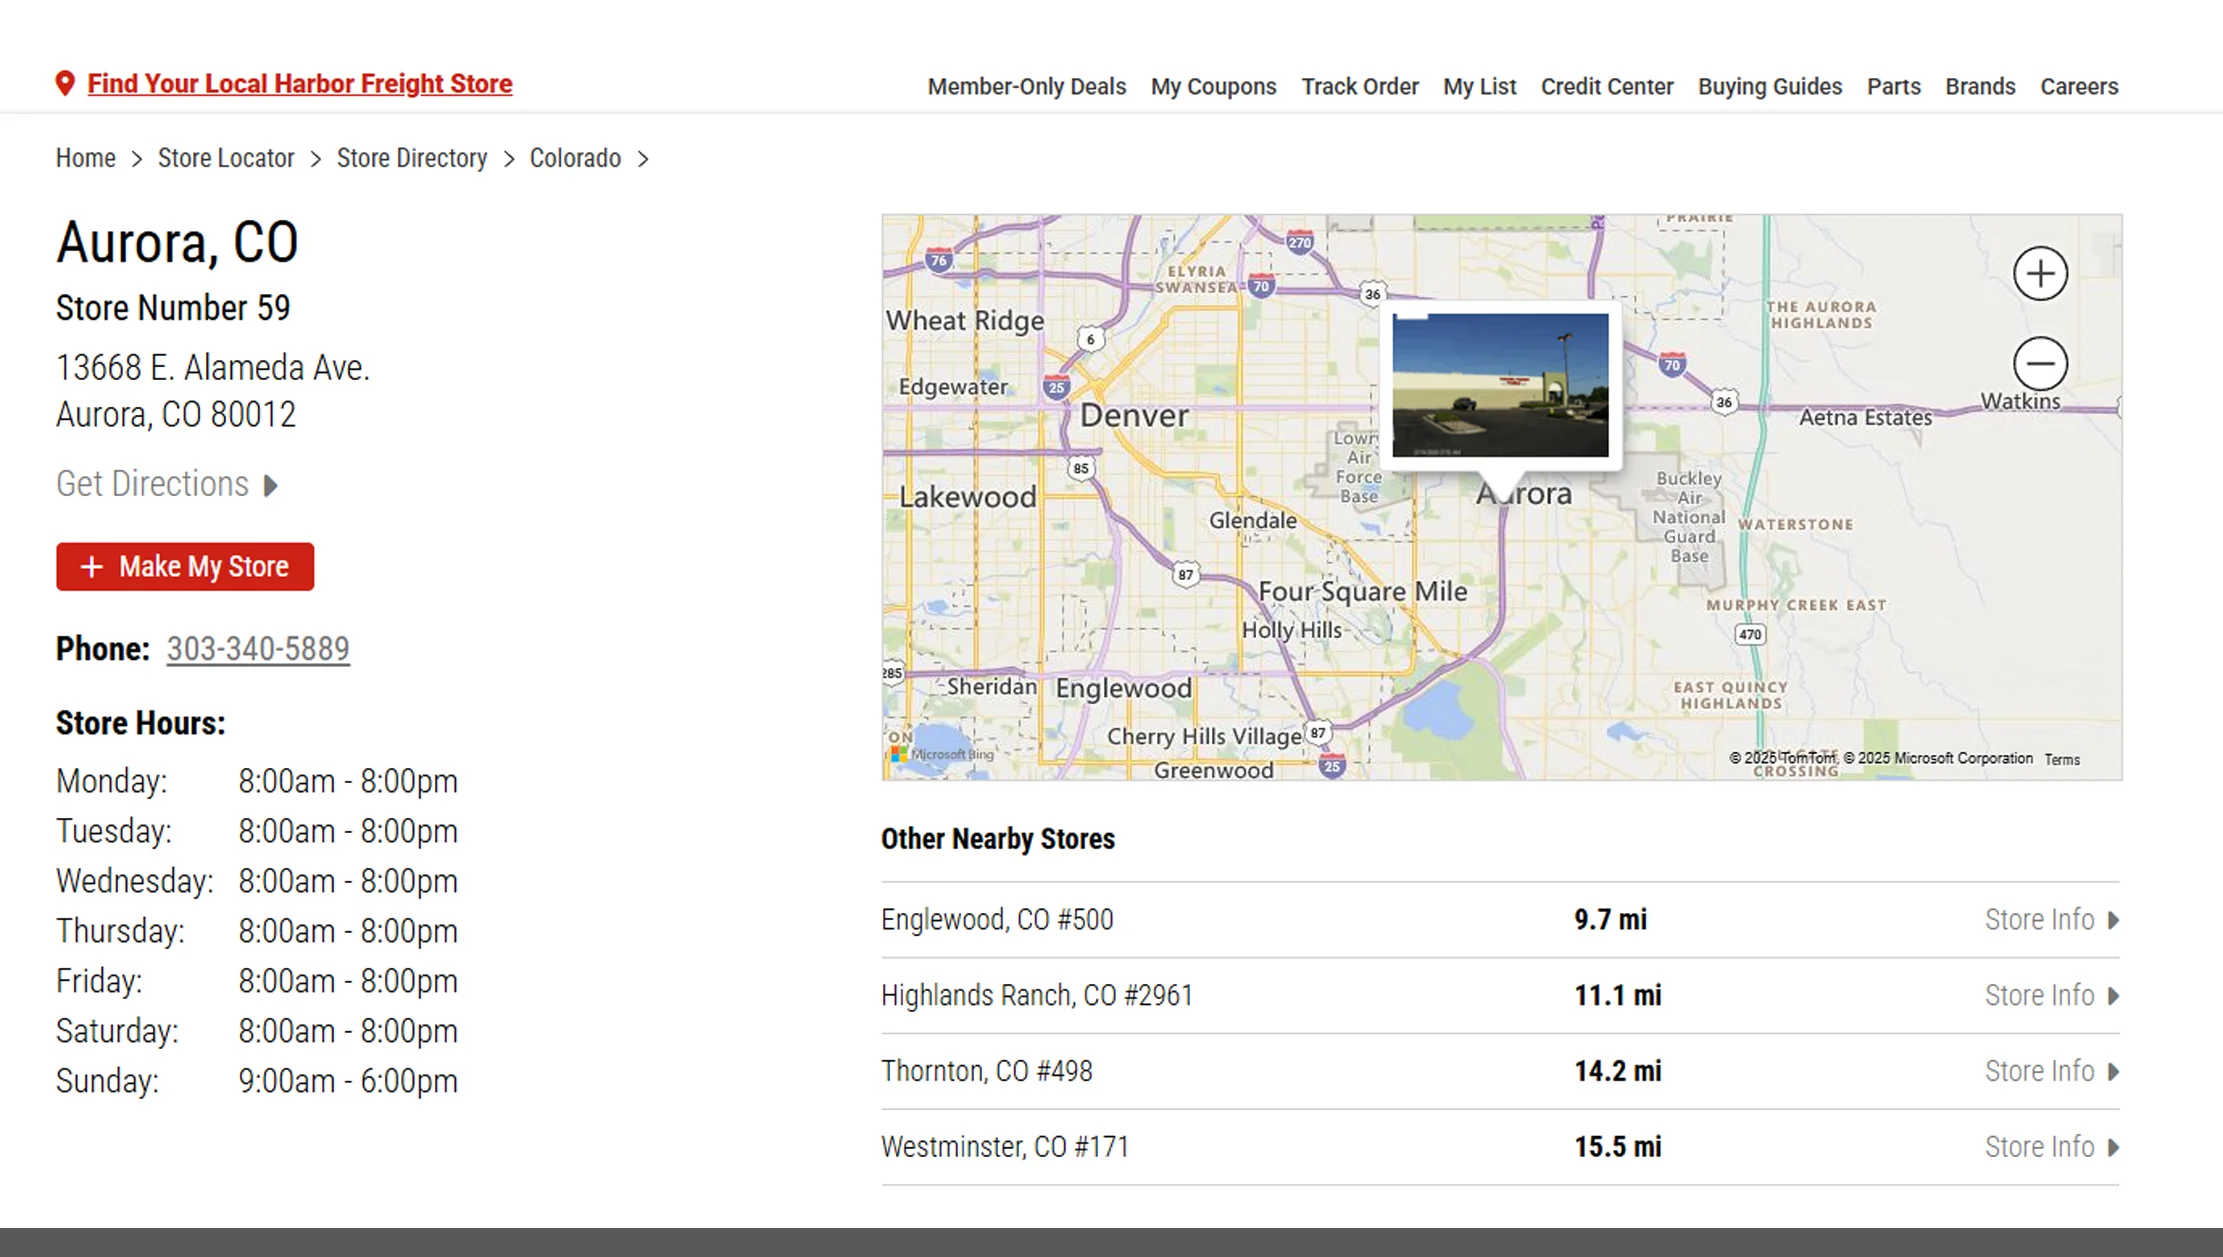Screen dimensions: 2223x1257
Task: Call store phone number 303-340-5889
Action: pos(258,649)
